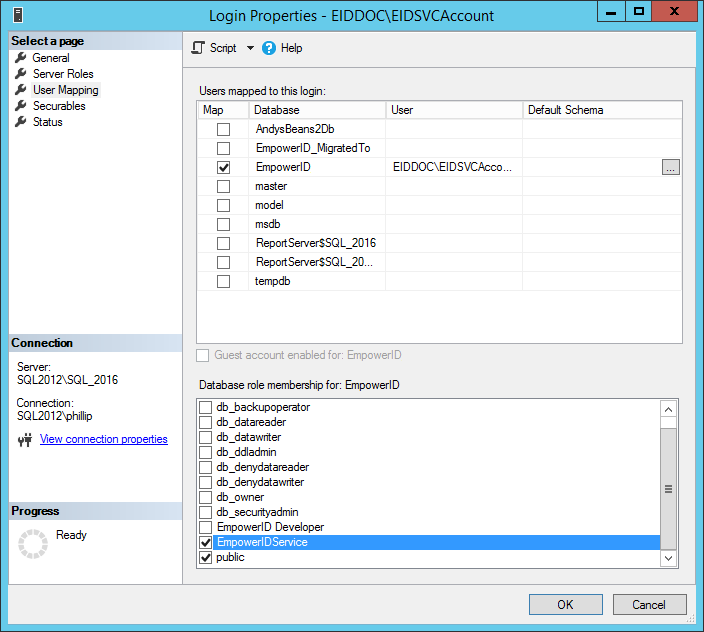The image size is (704, 632).
Task: Open the Server Roles page
Action: pyautogui.click(x=63, y=74)
